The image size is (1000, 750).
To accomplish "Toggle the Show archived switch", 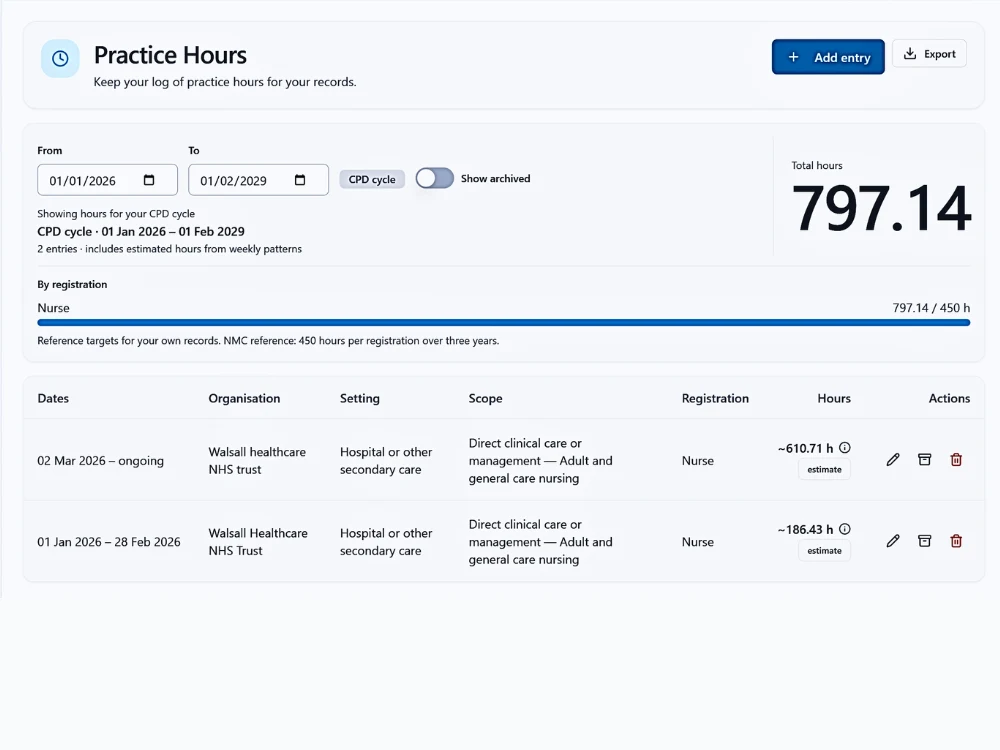I will (434, 179).
